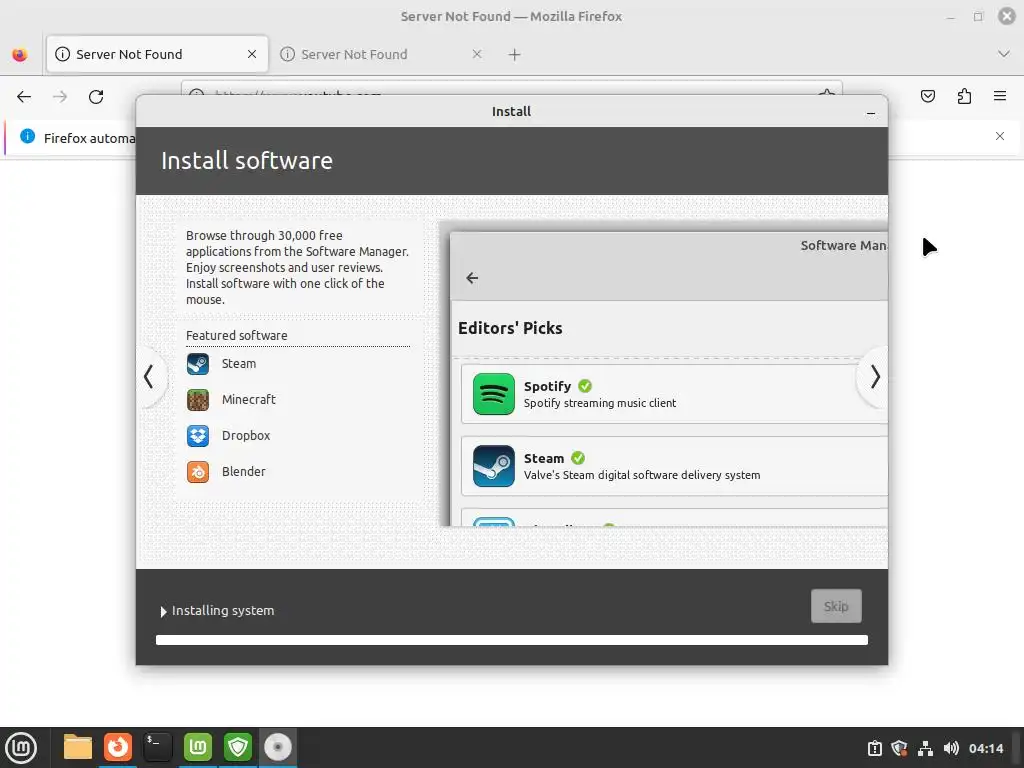The width and height of the screenshot is (1024, 768).
Task: Expand the Installing system details triangle
Action: [163, 612]
